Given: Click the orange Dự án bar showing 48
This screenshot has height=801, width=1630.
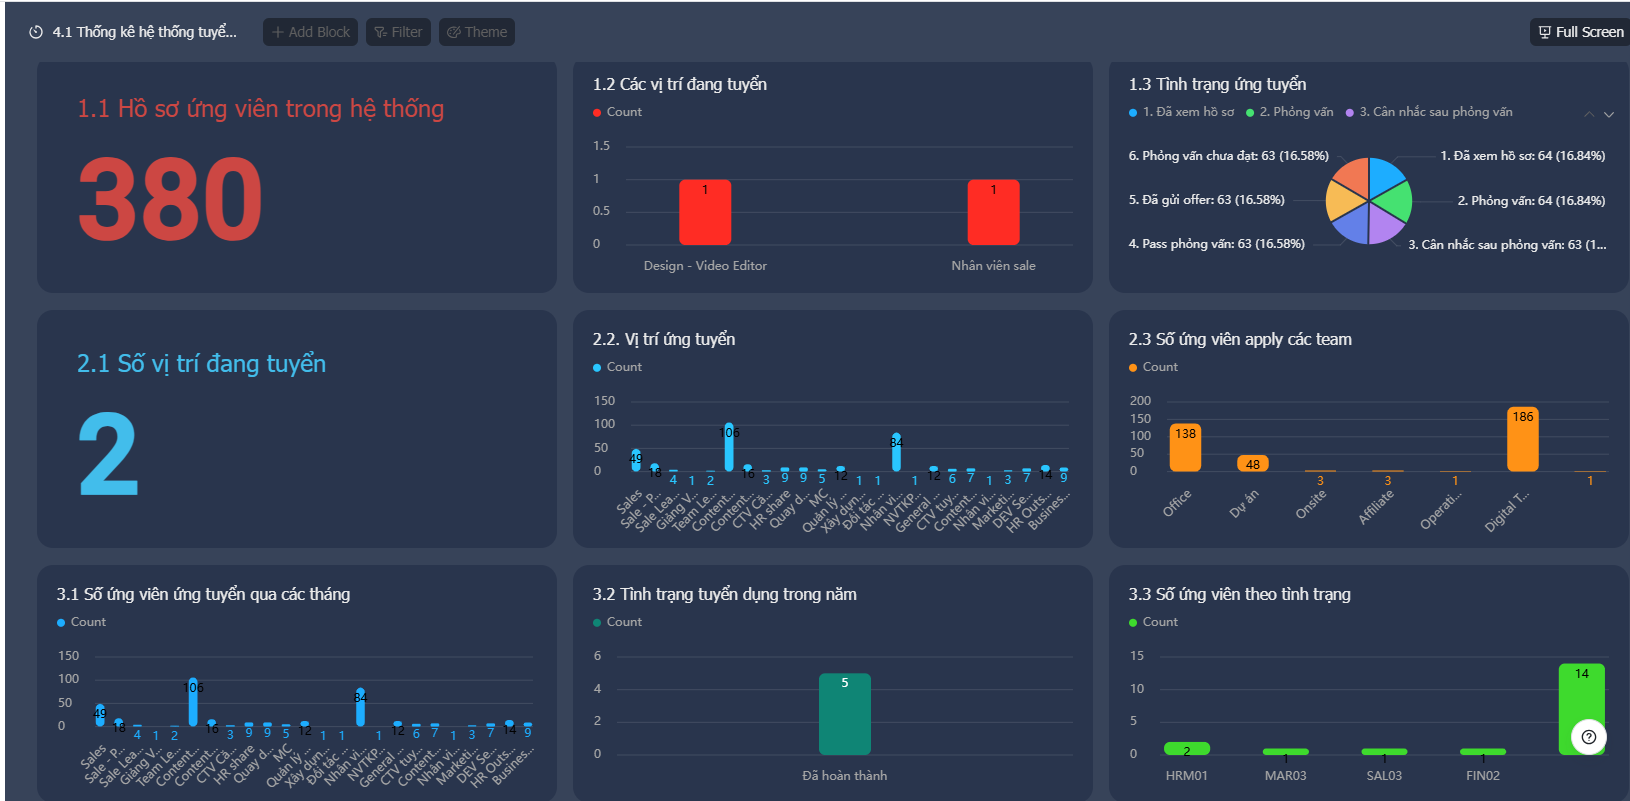Looking at the screenshot, I should (x=1252, y=463).
